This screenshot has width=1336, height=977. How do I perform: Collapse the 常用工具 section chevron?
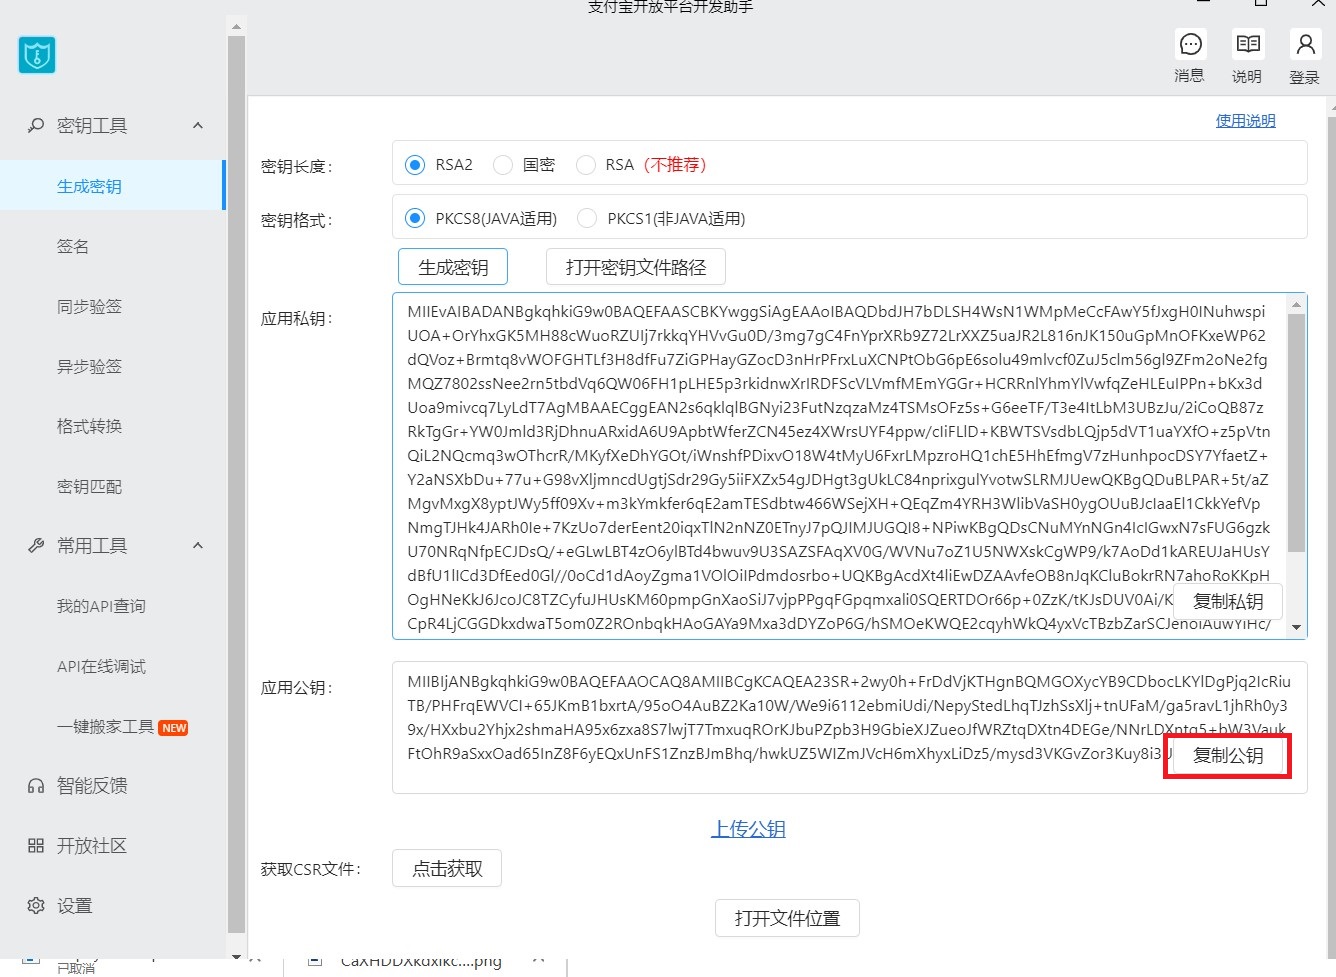[x=198, y=546]
